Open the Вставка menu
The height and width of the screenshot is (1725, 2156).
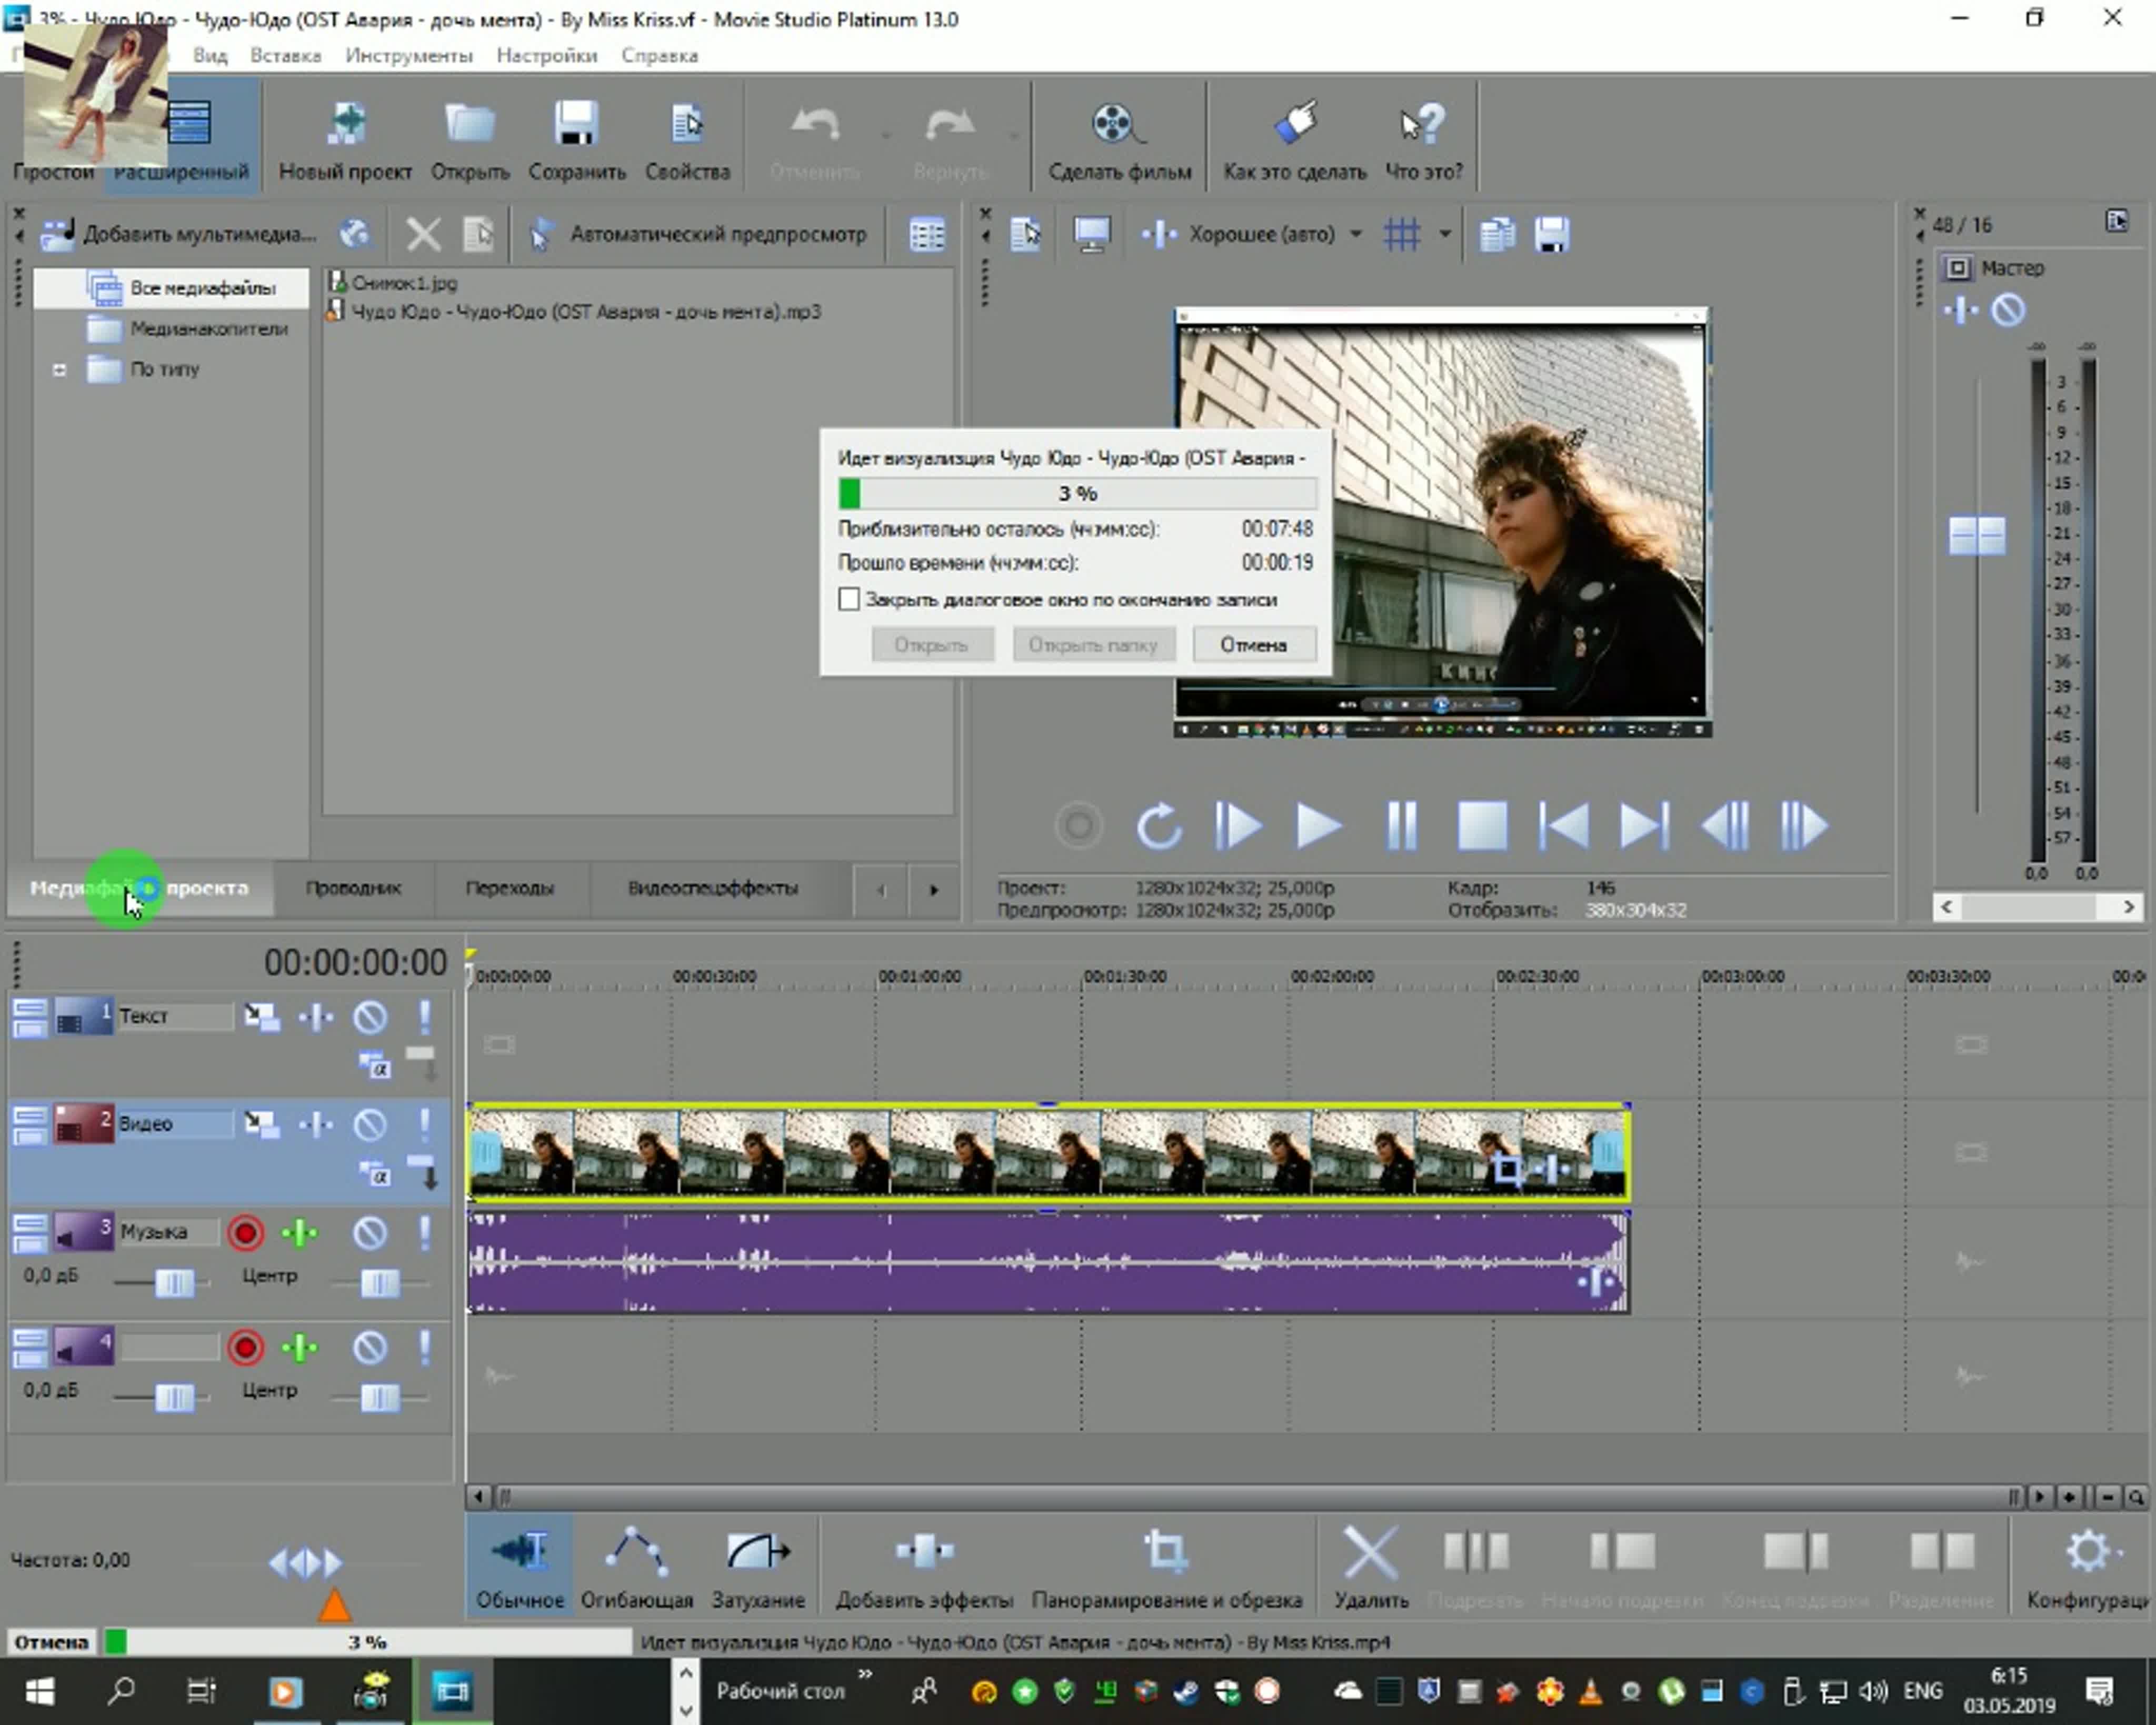tap(285, 56)
